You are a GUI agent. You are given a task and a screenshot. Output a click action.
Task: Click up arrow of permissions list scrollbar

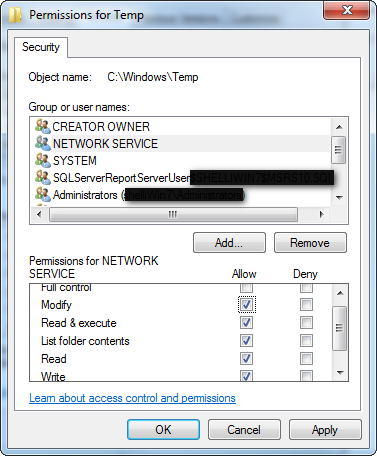[340, 293]
